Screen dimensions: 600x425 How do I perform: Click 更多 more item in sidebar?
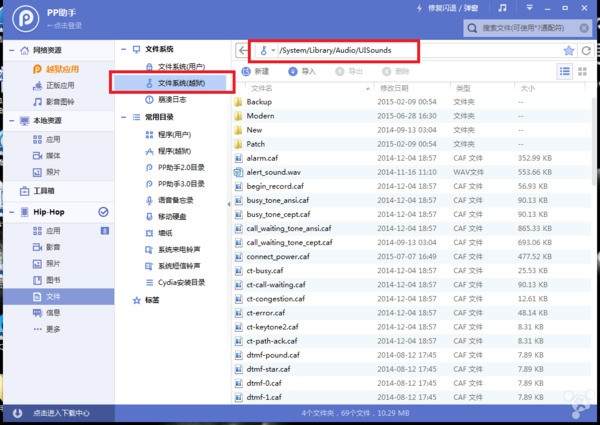point(47,329)
